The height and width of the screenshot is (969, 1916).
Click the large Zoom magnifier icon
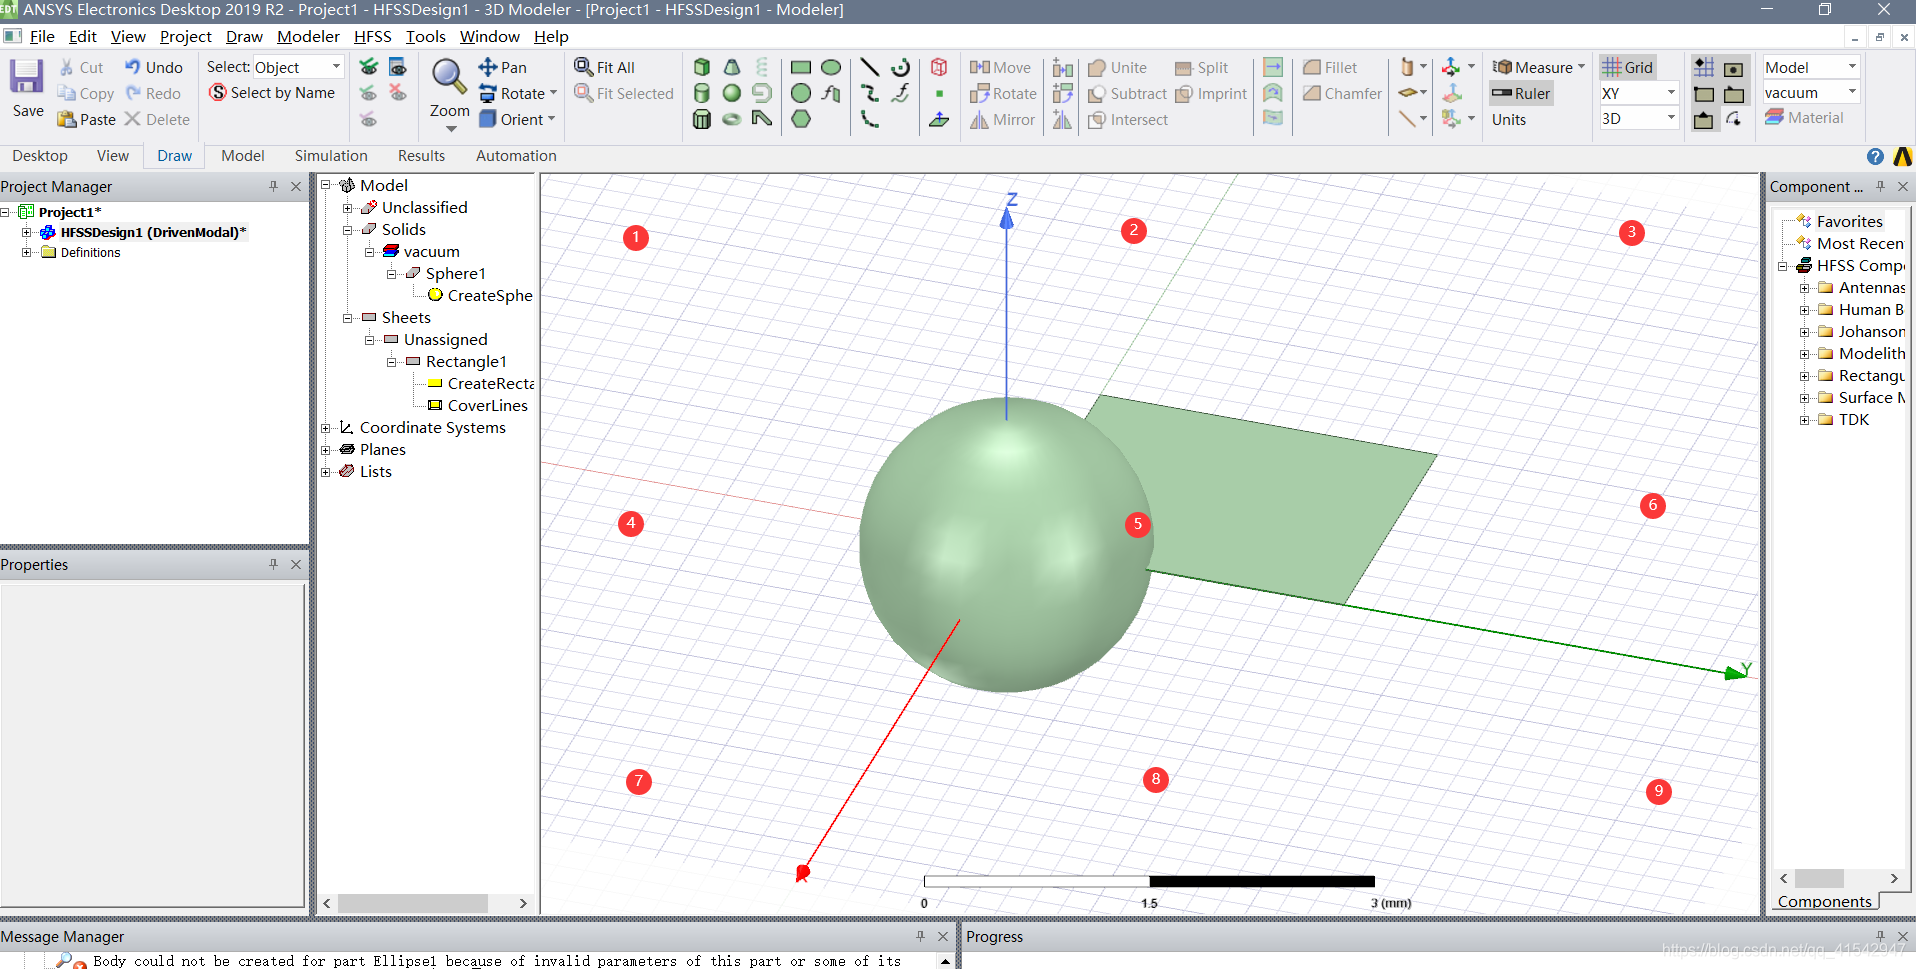(449, 77)
